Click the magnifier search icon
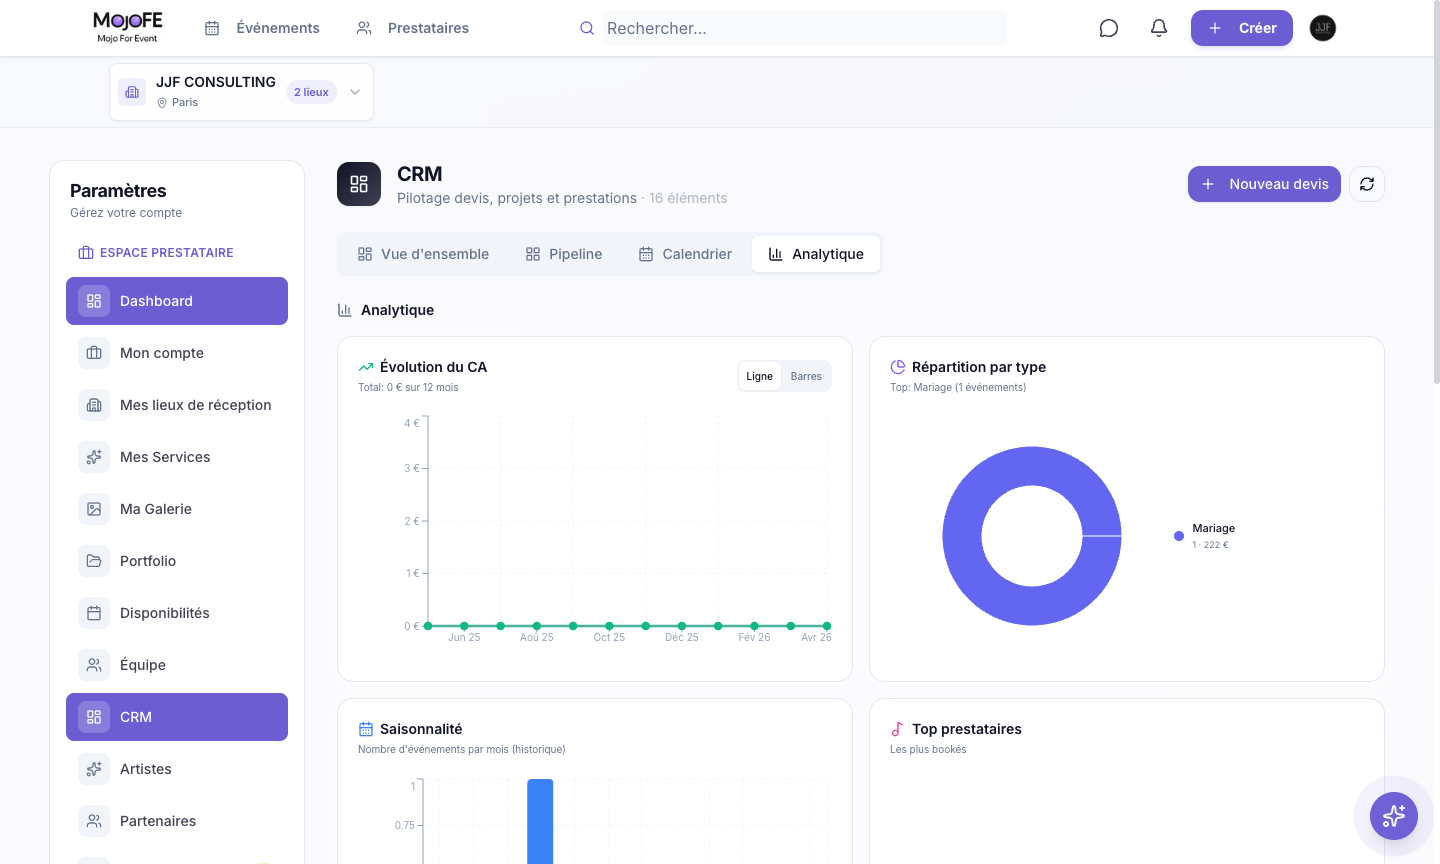1440x864 pixels. point(587,28)
